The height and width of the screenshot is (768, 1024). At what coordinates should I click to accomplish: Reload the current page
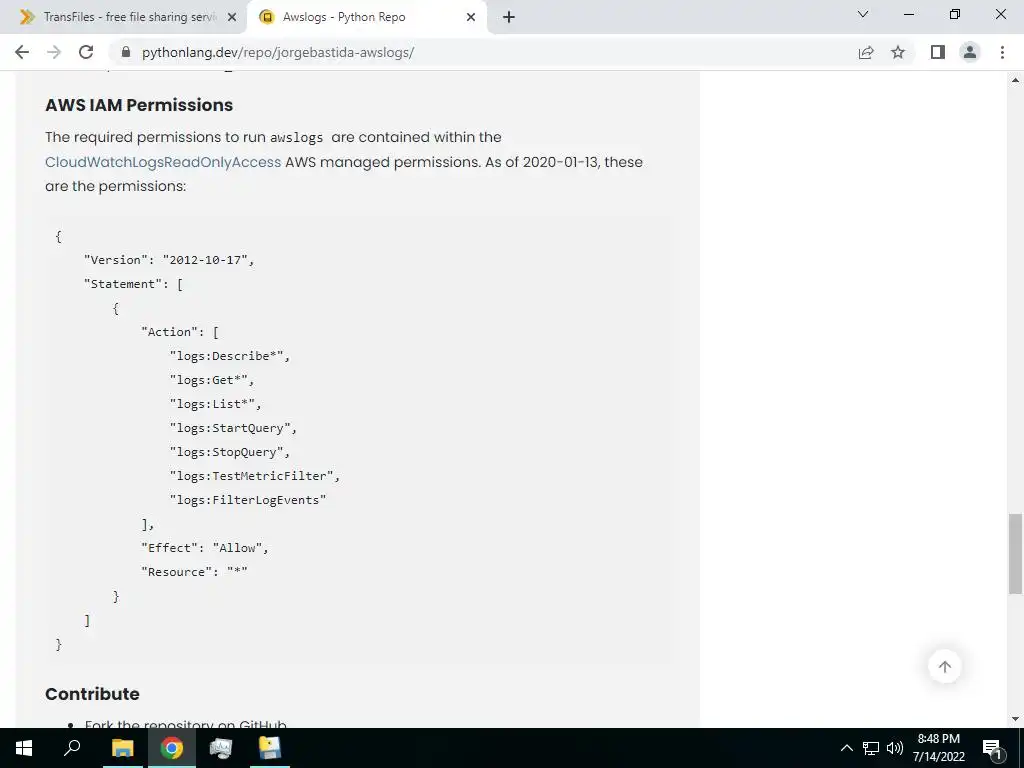(86, 52)
